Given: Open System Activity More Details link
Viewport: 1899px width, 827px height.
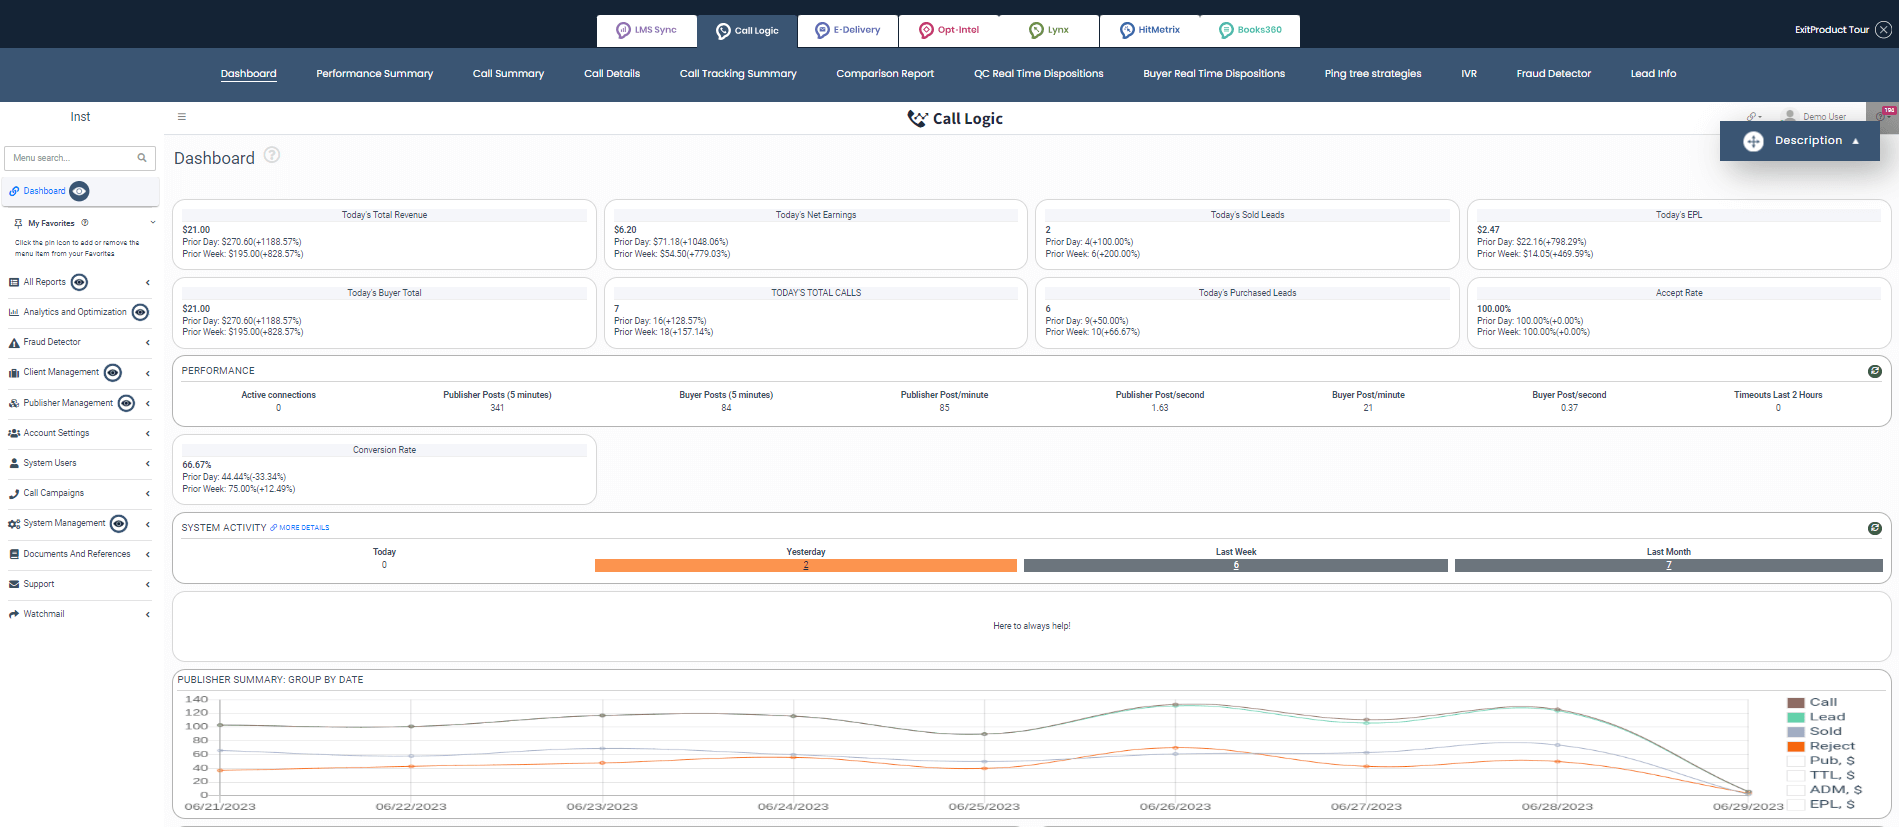Looking at the screenshot, I should (300, 528).
